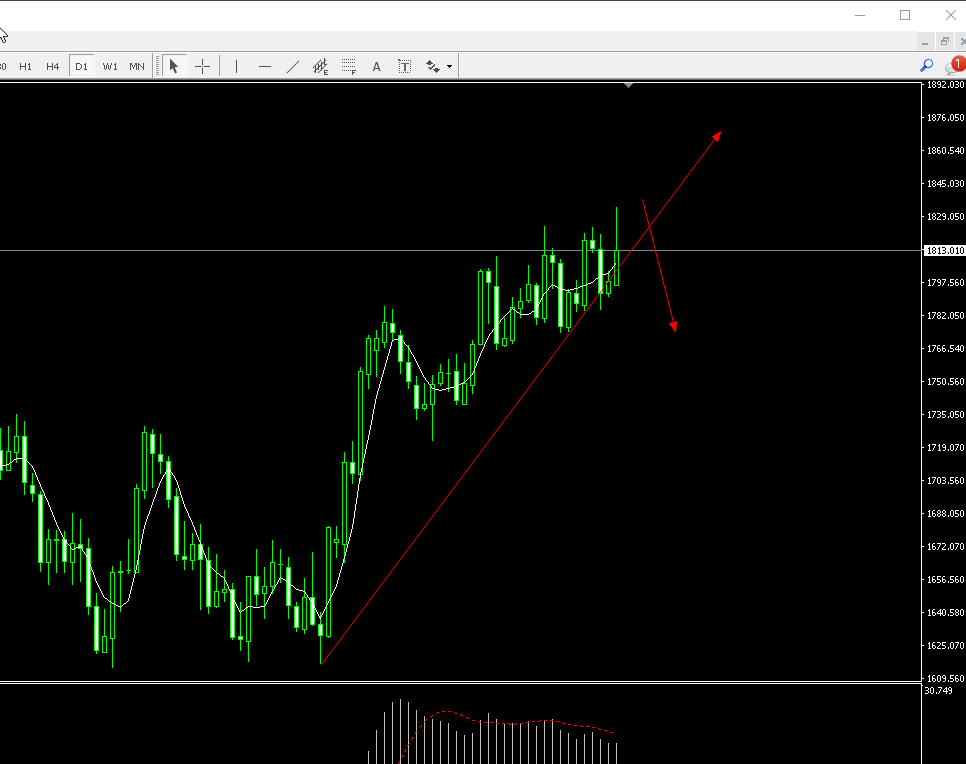Switch chart to H1 timeframe
Viewport: 966px width, 764px height.
tap(25, 66)
